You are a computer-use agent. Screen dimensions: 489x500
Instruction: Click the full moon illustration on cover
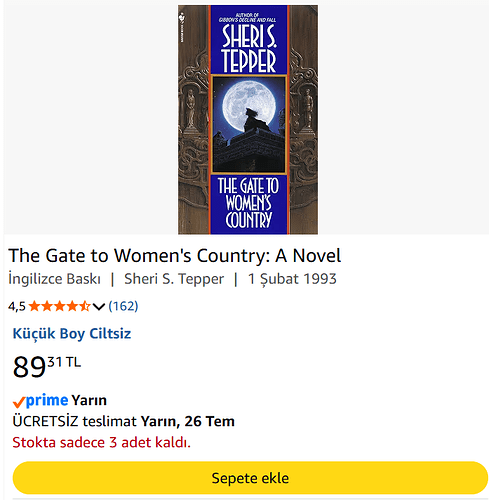click(248, 103)
